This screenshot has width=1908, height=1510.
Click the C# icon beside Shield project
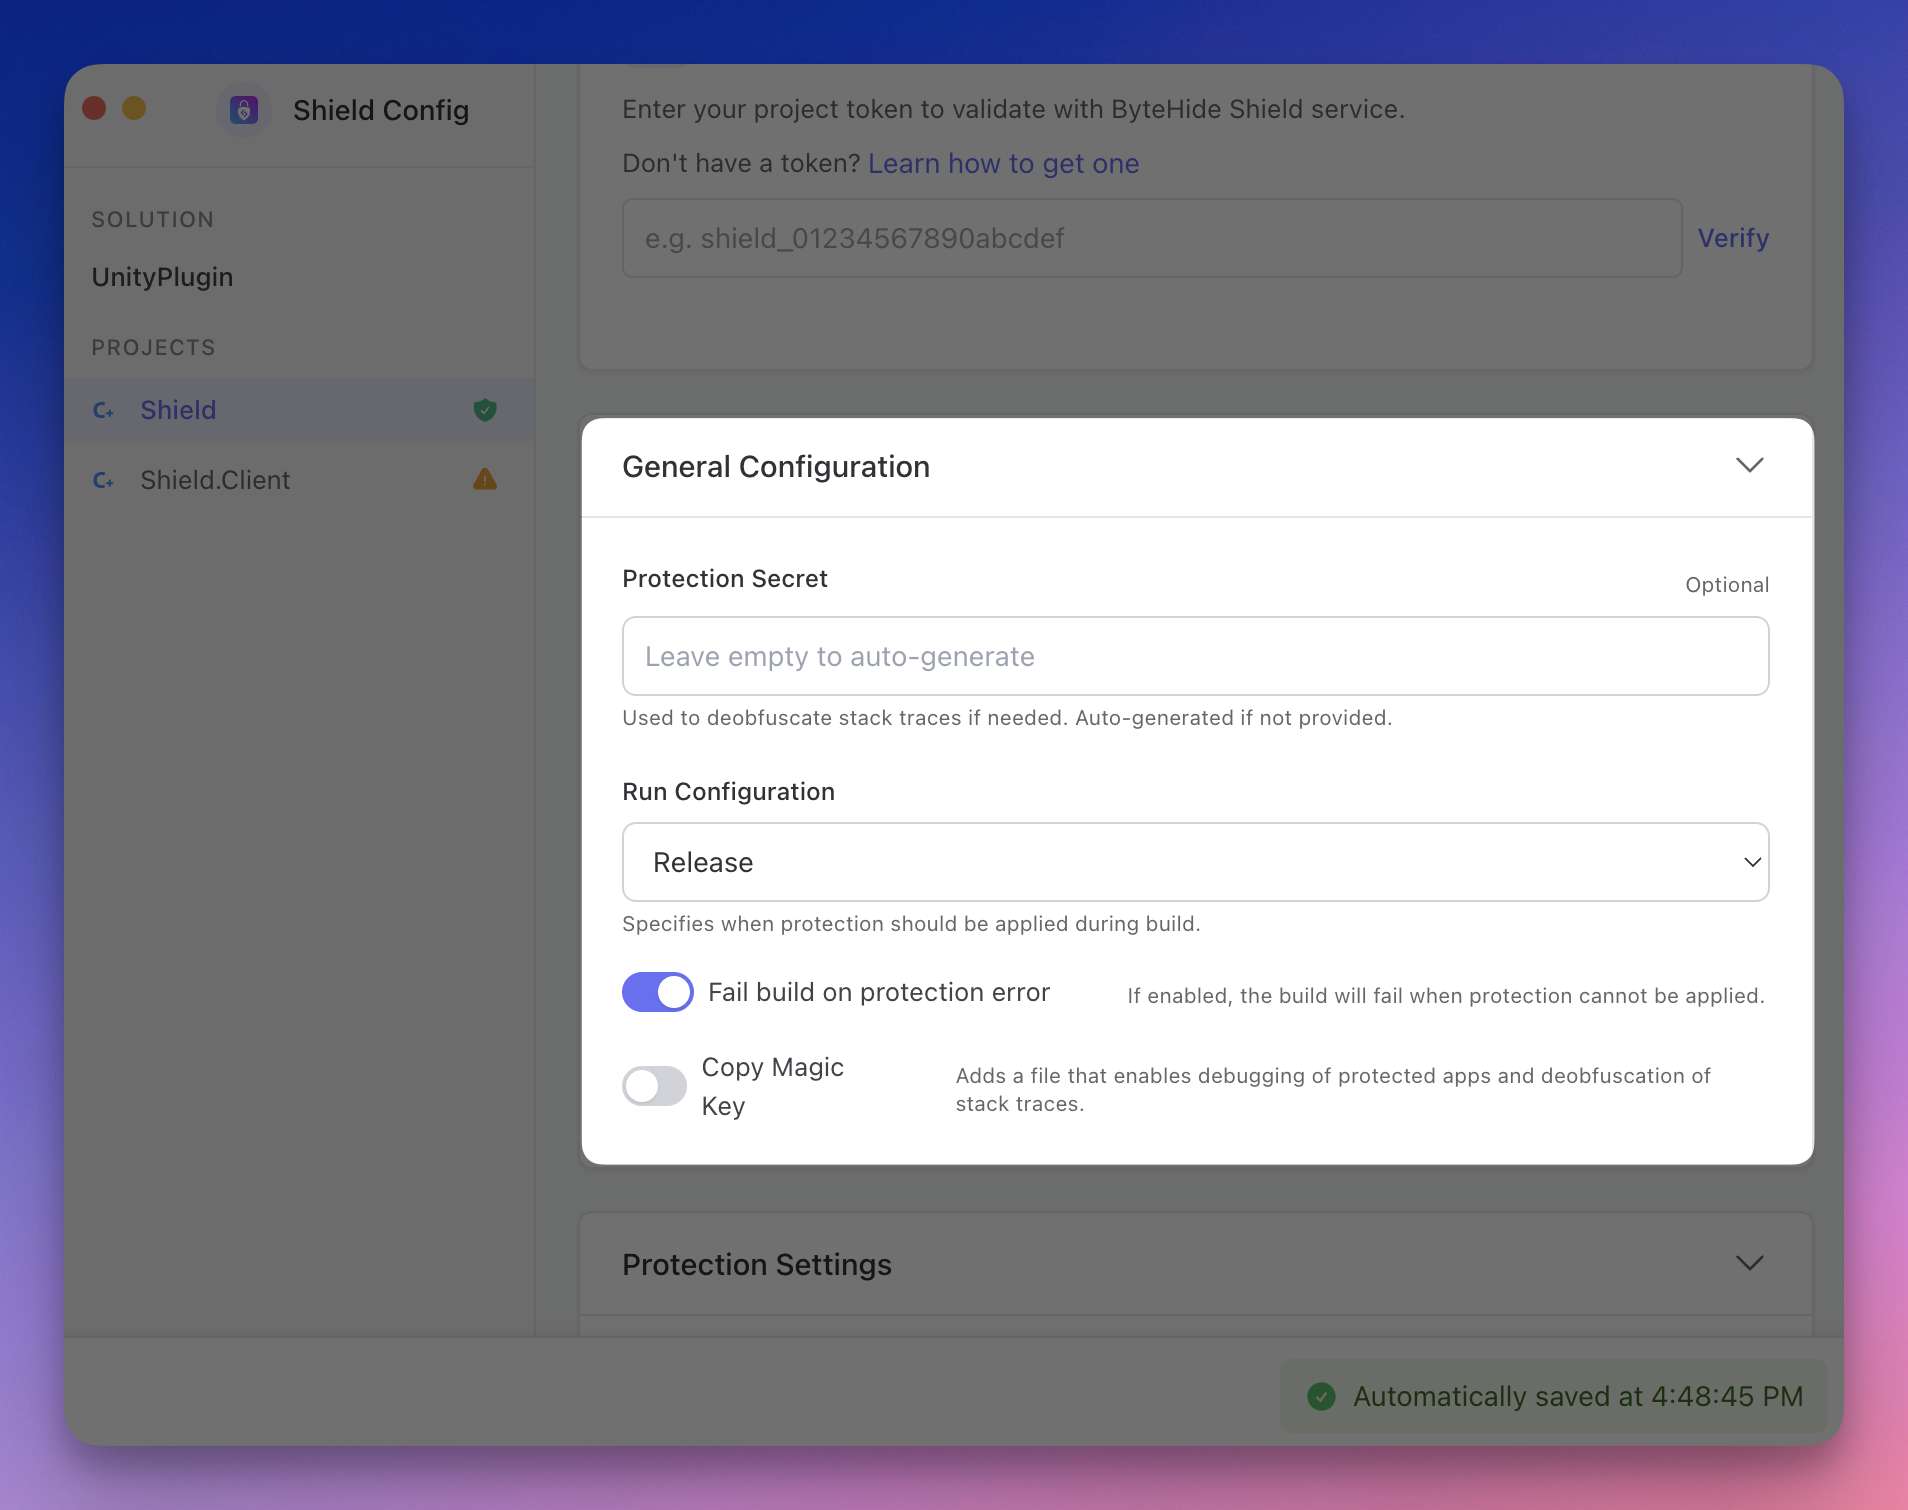(103, 411)
